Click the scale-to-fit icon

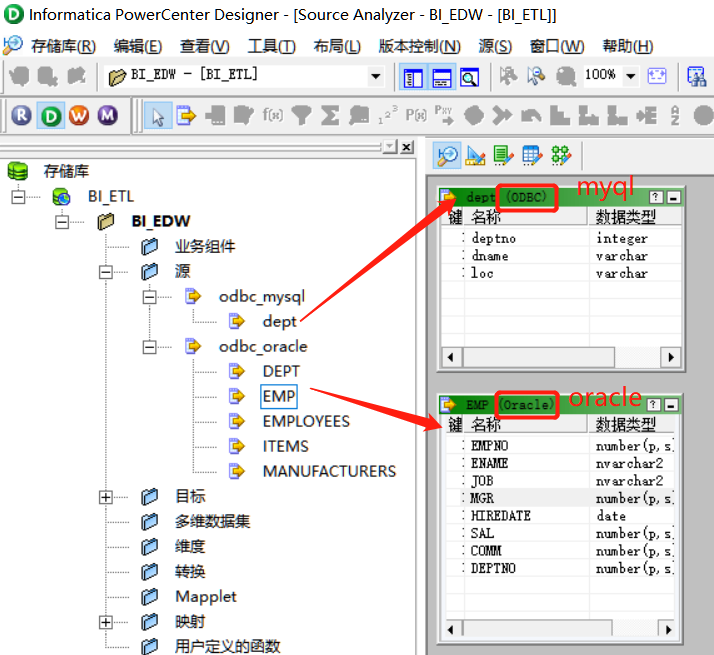pyautogui.click(x=657, y=76)
